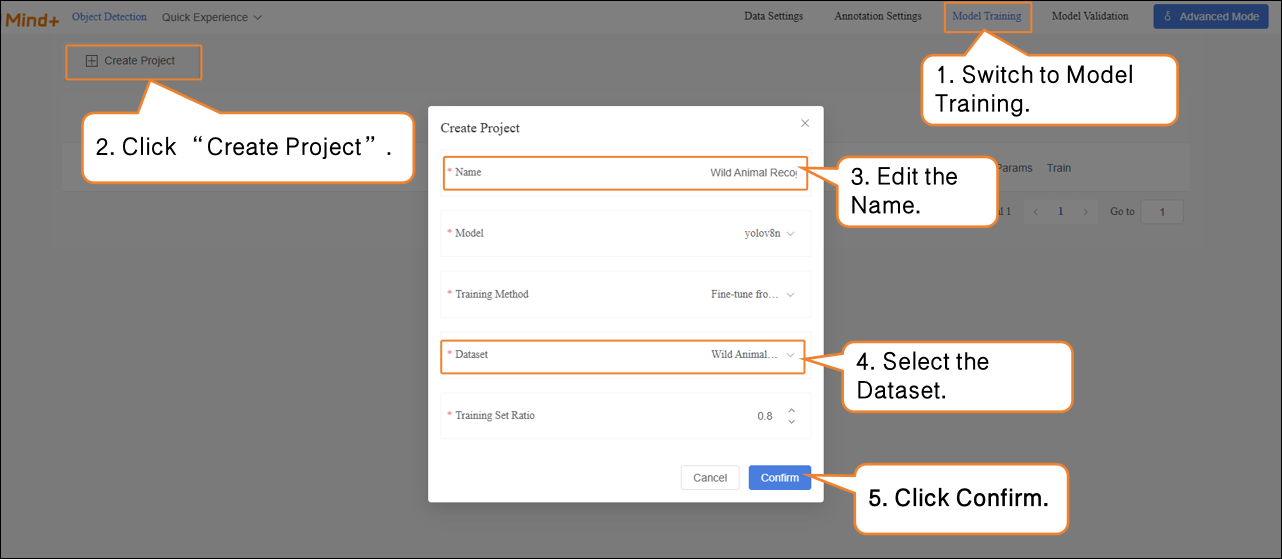Expand the Training Method dropdown
This screenshot has height=559, width=1282.
(753, 295)
